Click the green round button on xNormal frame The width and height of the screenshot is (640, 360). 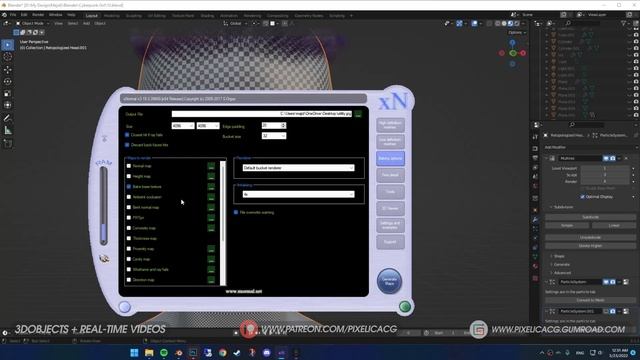[405, 307]
